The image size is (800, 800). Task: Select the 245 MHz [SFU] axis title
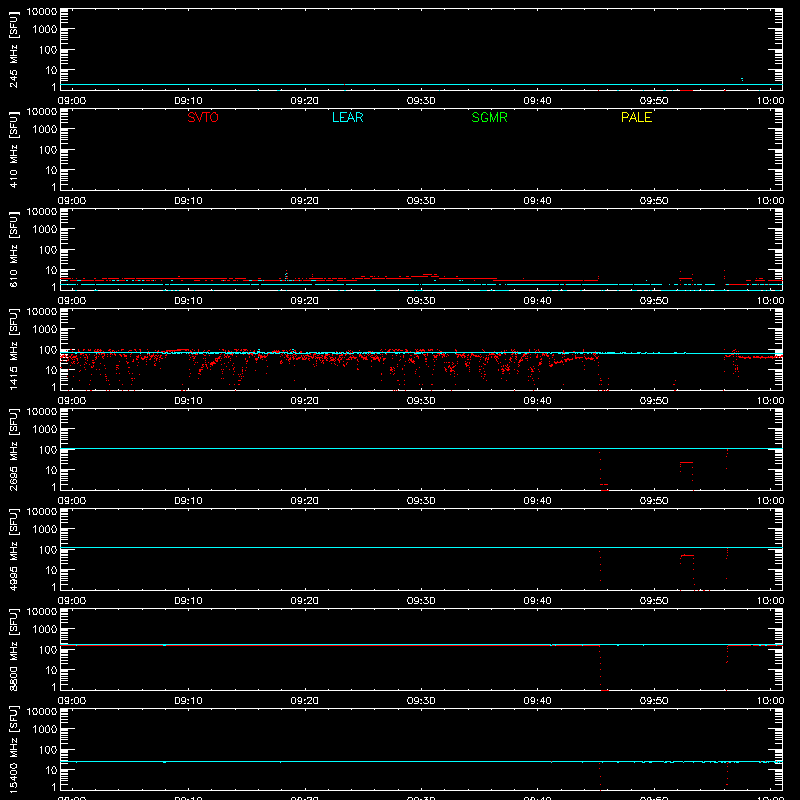pos(14,49)
